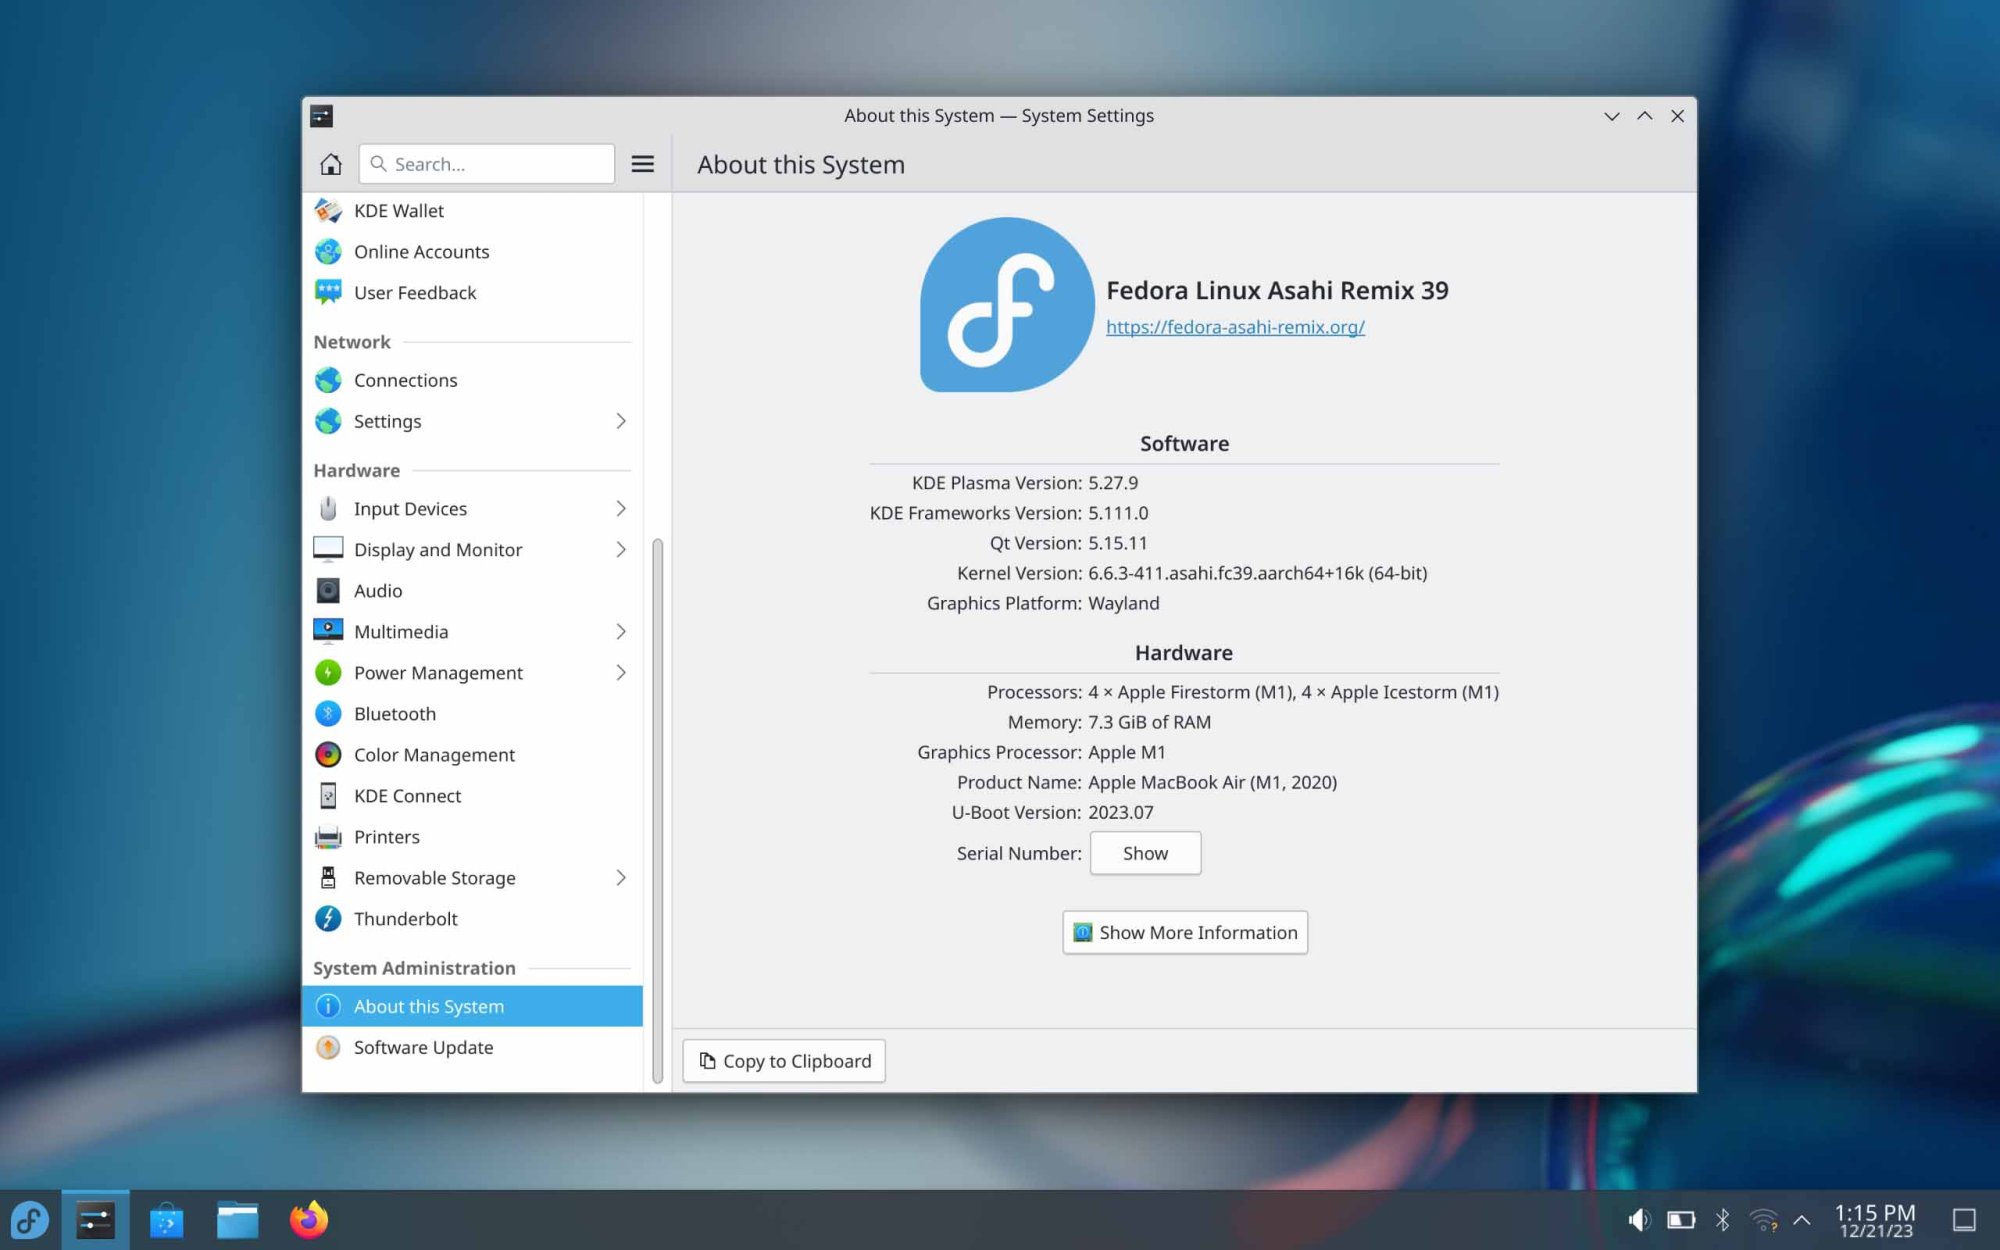Open the fedora-asahi-remix.org link

click(1234, 327)
